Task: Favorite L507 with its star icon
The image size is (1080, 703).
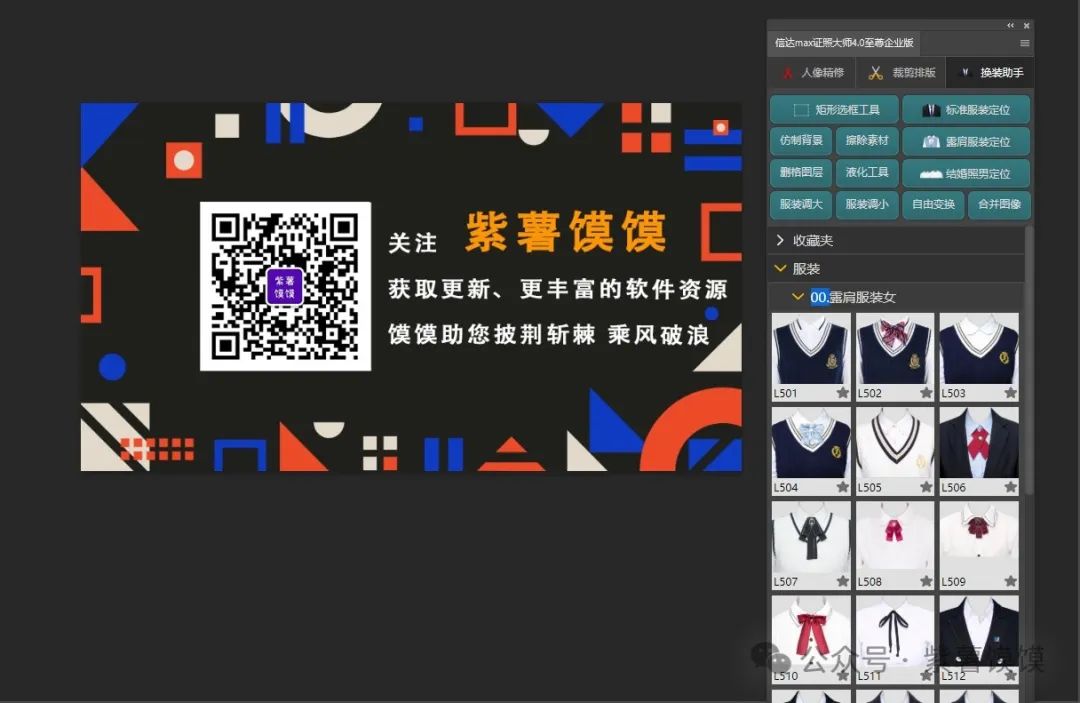Action: click(842, 581)
